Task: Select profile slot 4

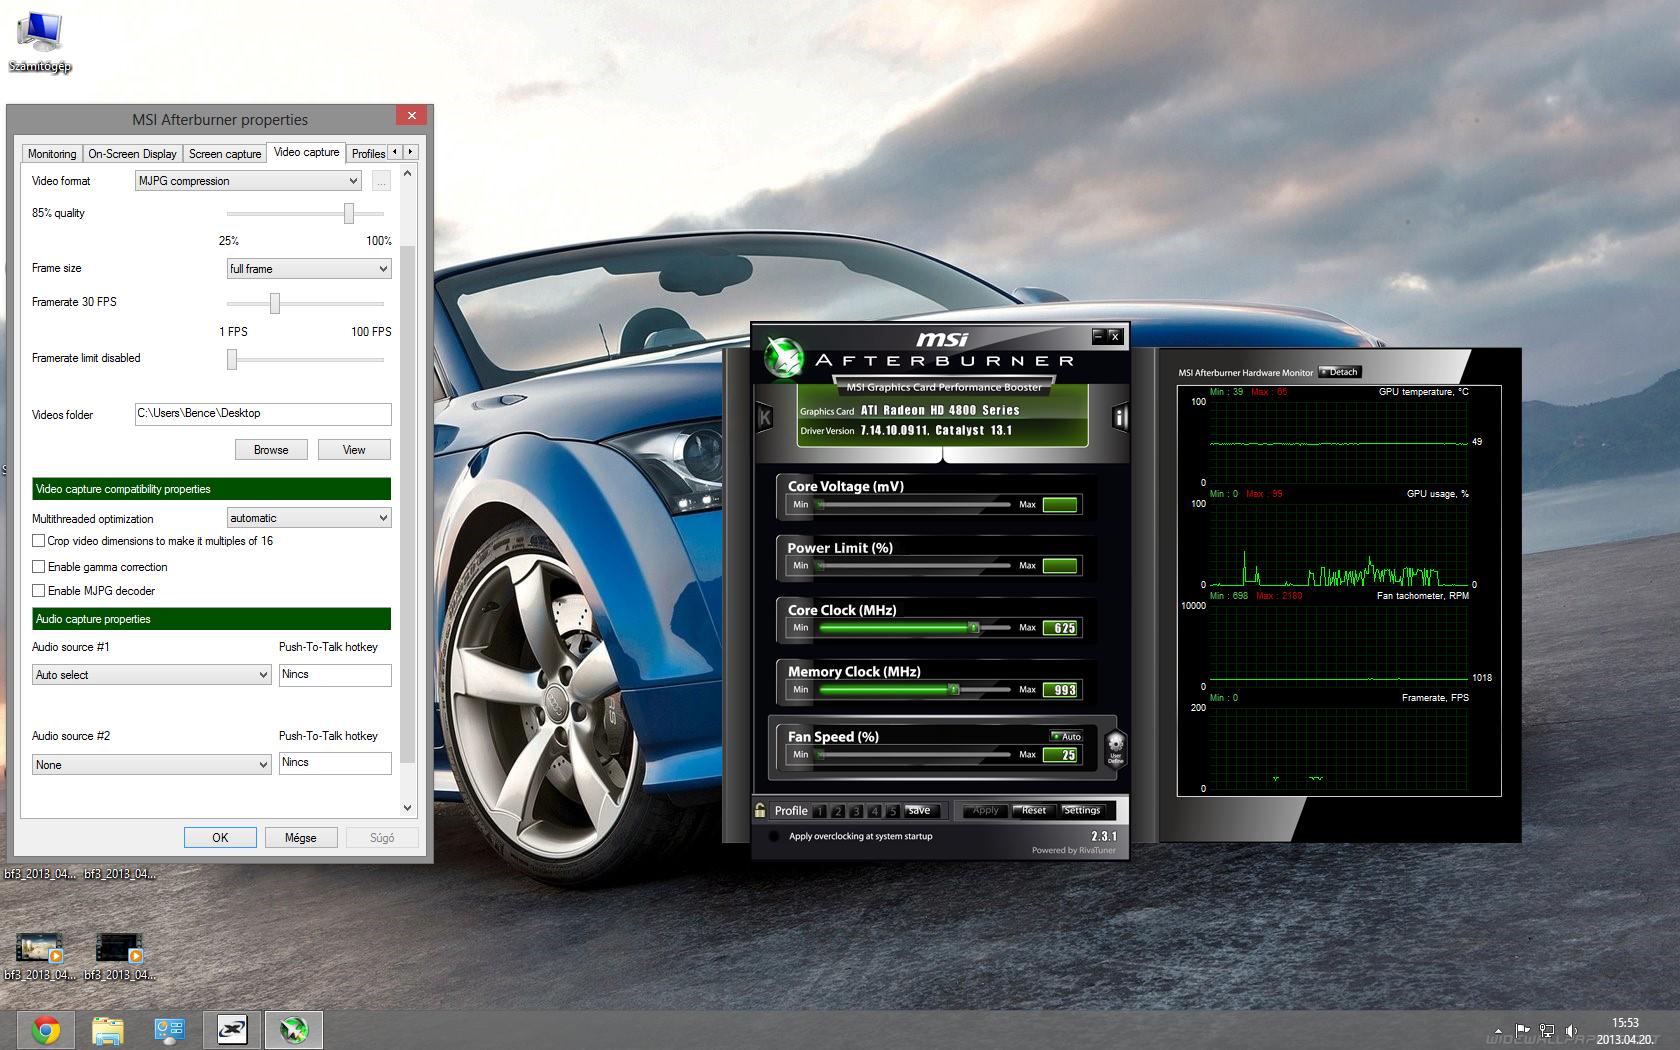Action: pyautogui.click(x=874, y=811)
